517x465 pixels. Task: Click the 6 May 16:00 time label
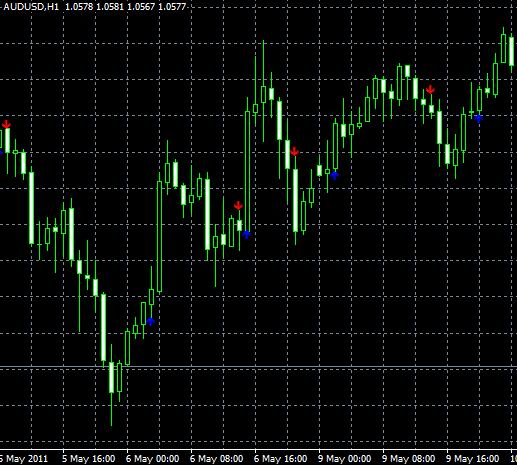click(x=280, y=459)
